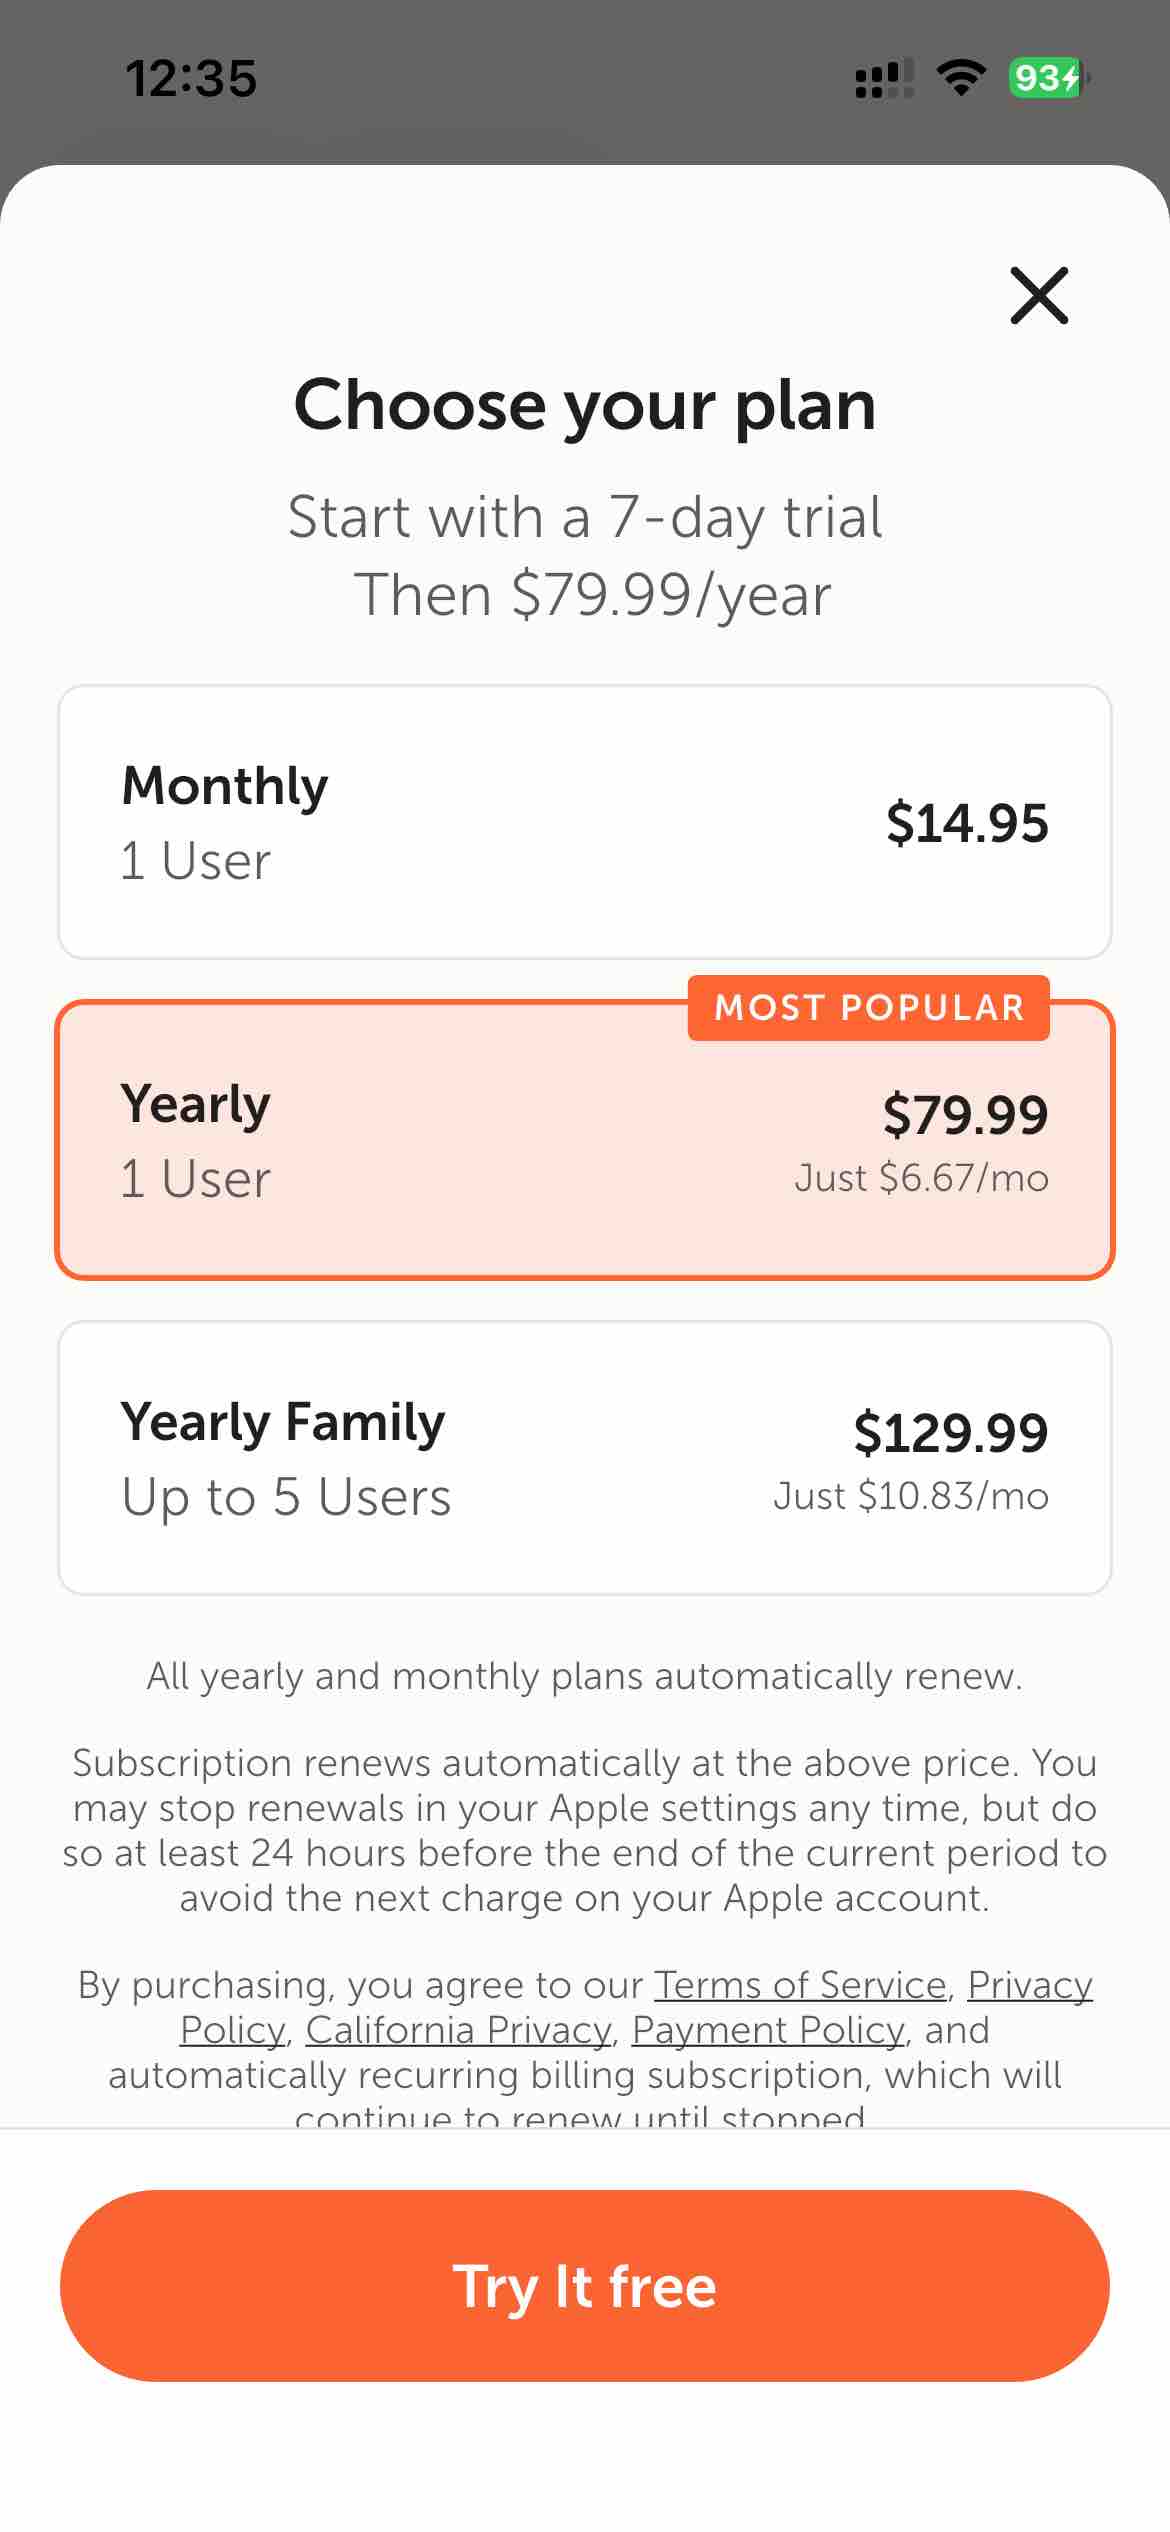Open the Payment Policy link
This screenshot has width=1170, height=2532.
pyautogui.click(x=768, y=2030)
